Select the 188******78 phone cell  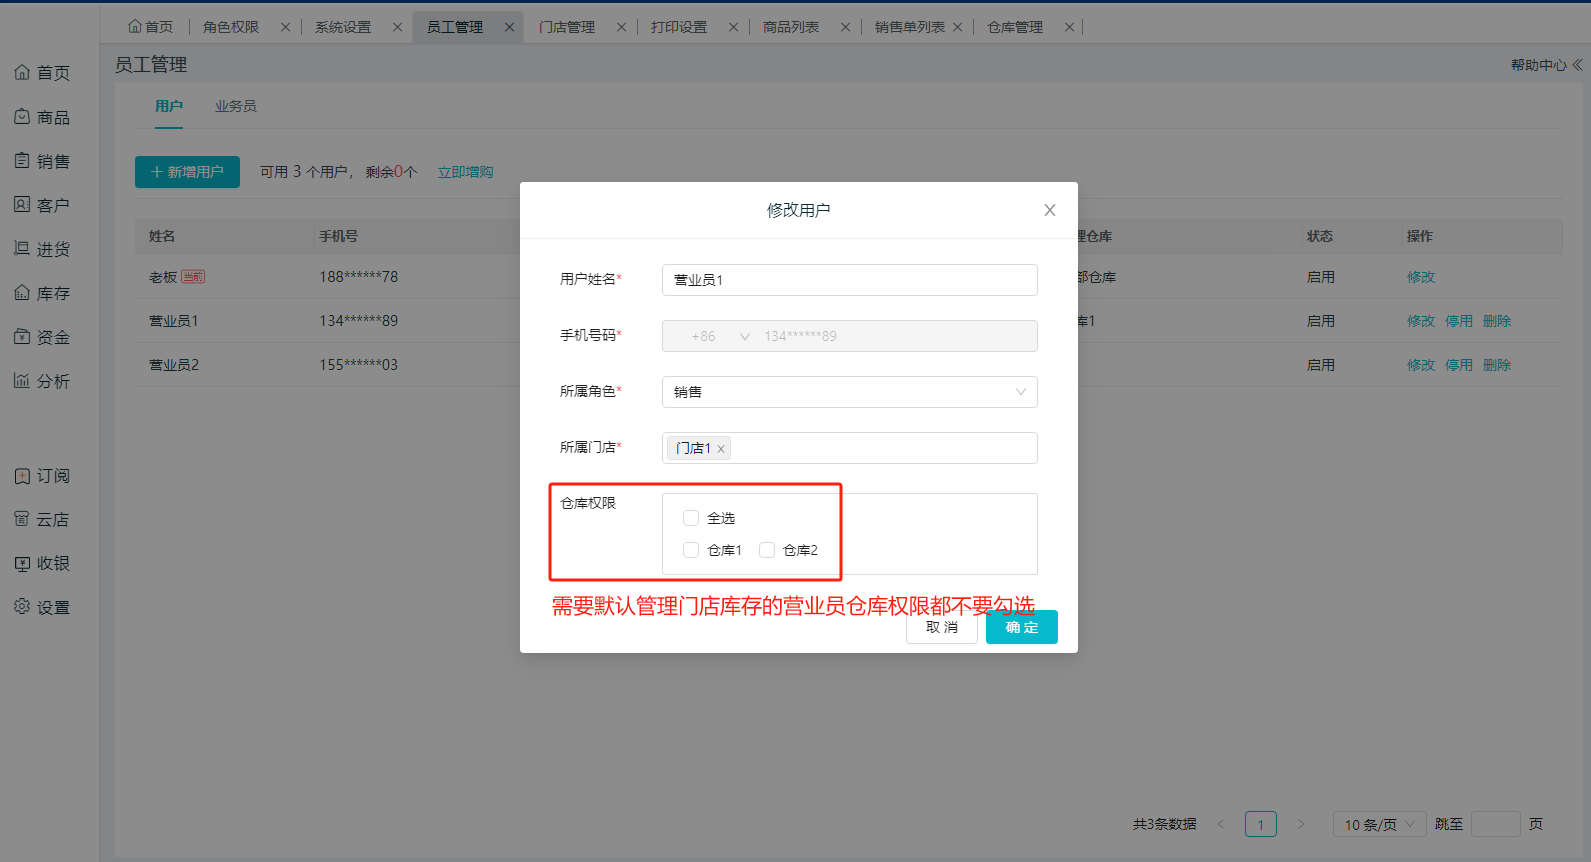pos(359,277)
